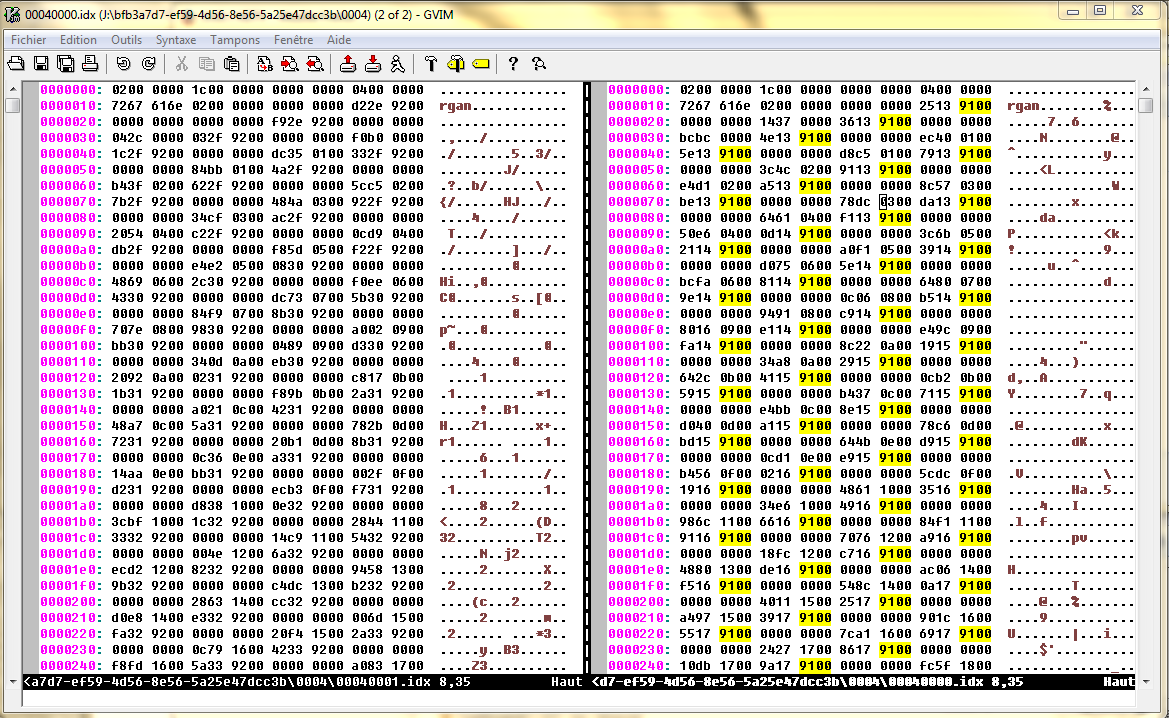Open the Outils menu

tap(126, 40)
